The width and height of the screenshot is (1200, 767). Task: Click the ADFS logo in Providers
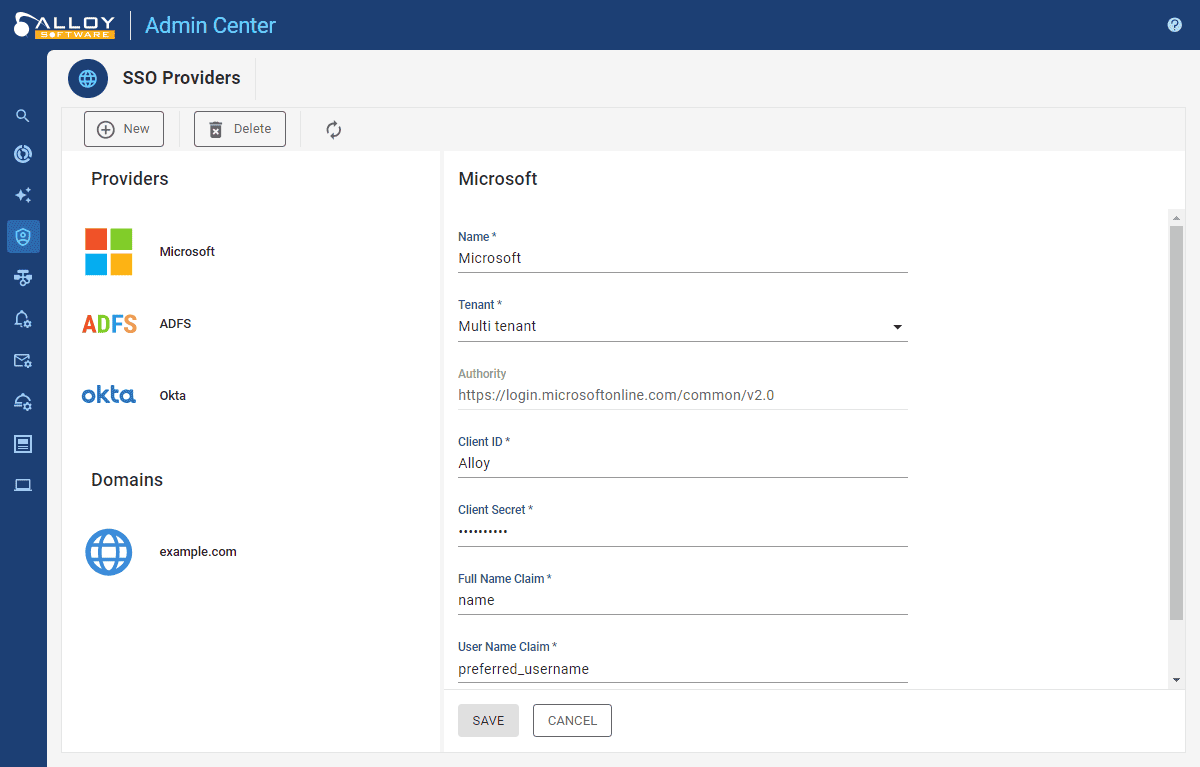coord(109,324)
